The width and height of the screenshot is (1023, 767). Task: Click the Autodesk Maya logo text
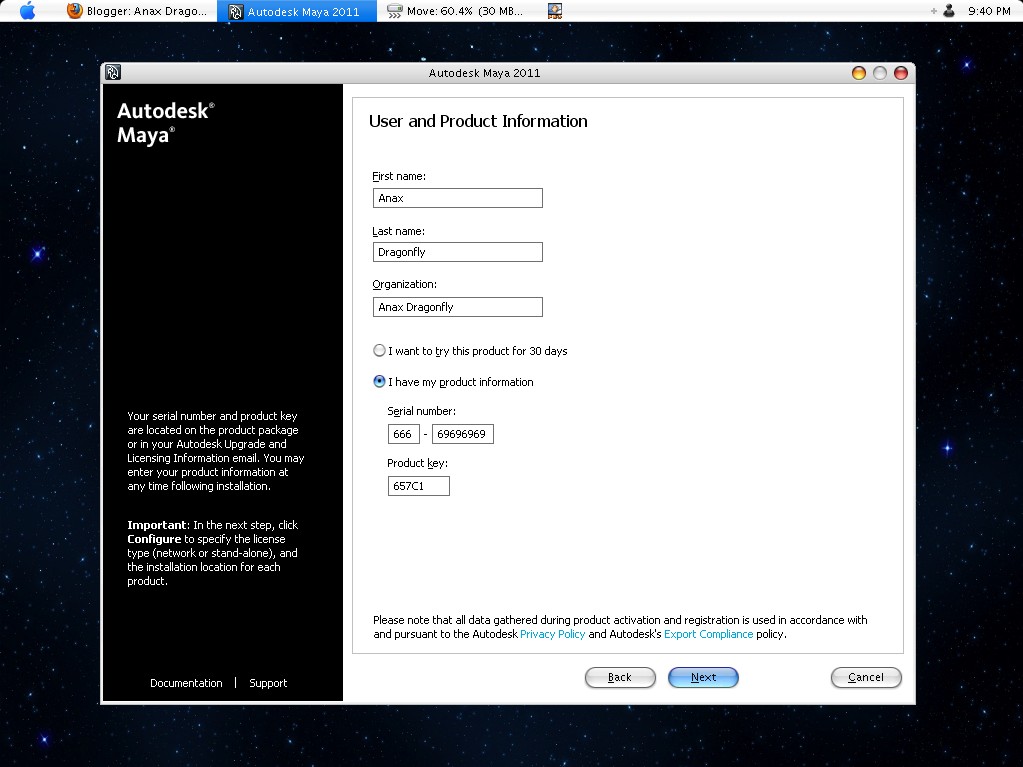click(x=166, y=123)
